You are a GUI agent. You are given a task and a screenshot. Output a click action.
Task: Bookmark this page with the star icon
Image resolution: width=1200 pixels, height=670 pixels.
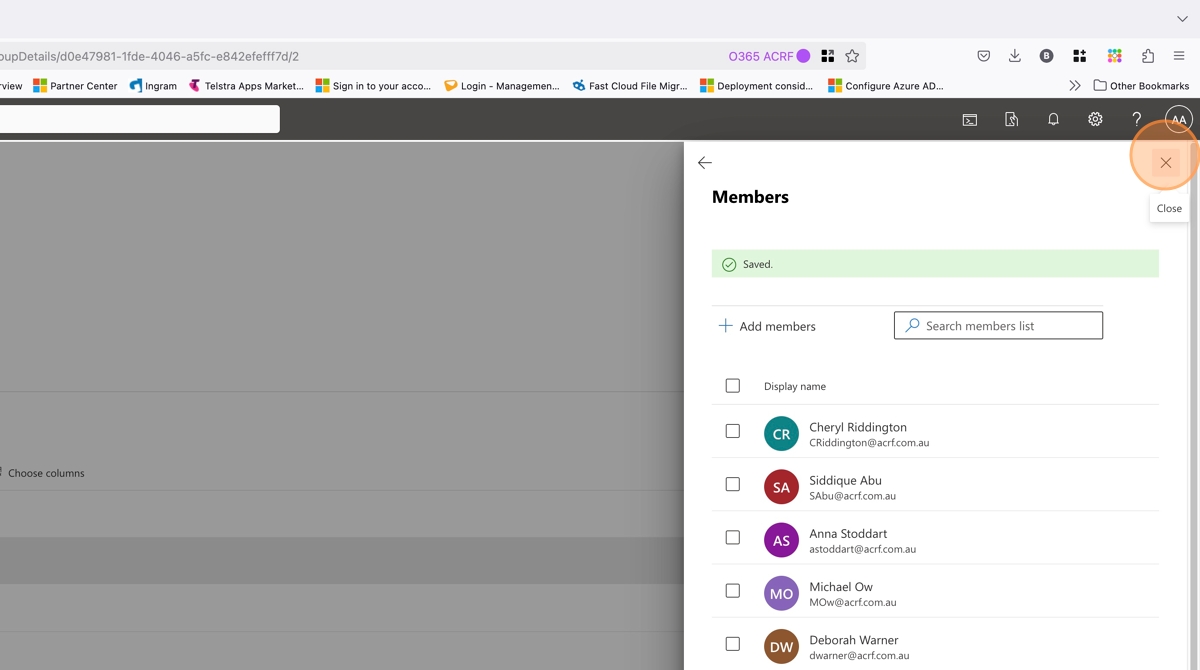[852, 56]
